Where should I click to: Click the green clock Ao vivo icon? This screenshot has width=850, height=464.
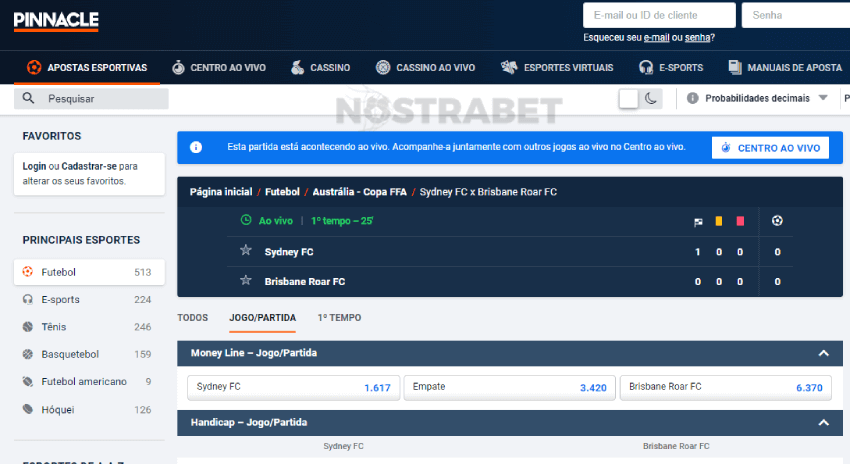(x=246, y=220)
